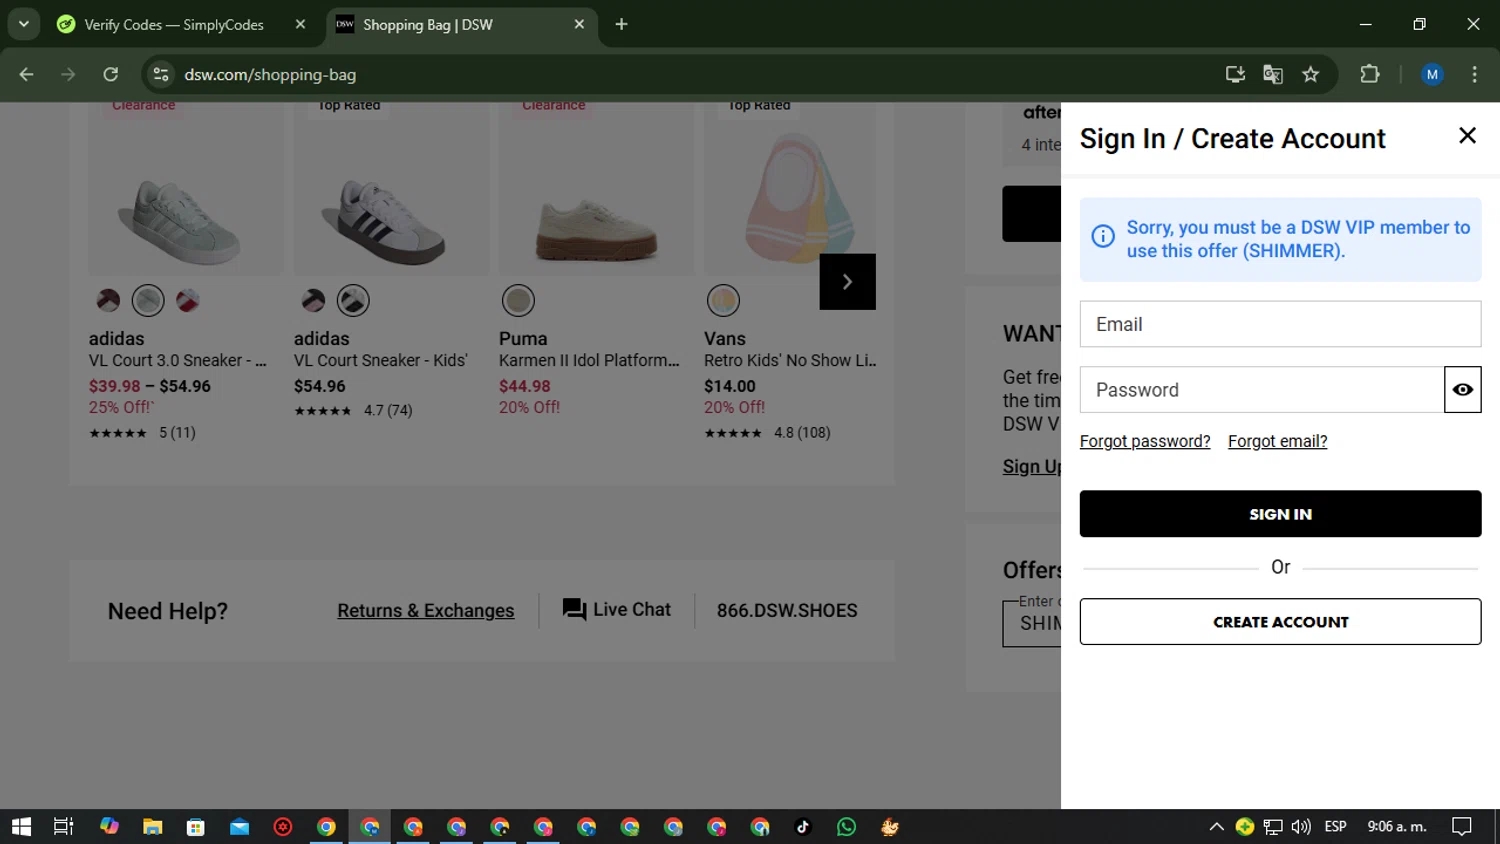This screenshot has width=1500, height=844.
Task: Open TikTok from the taskbar
Action: click(x=803, y=827)
